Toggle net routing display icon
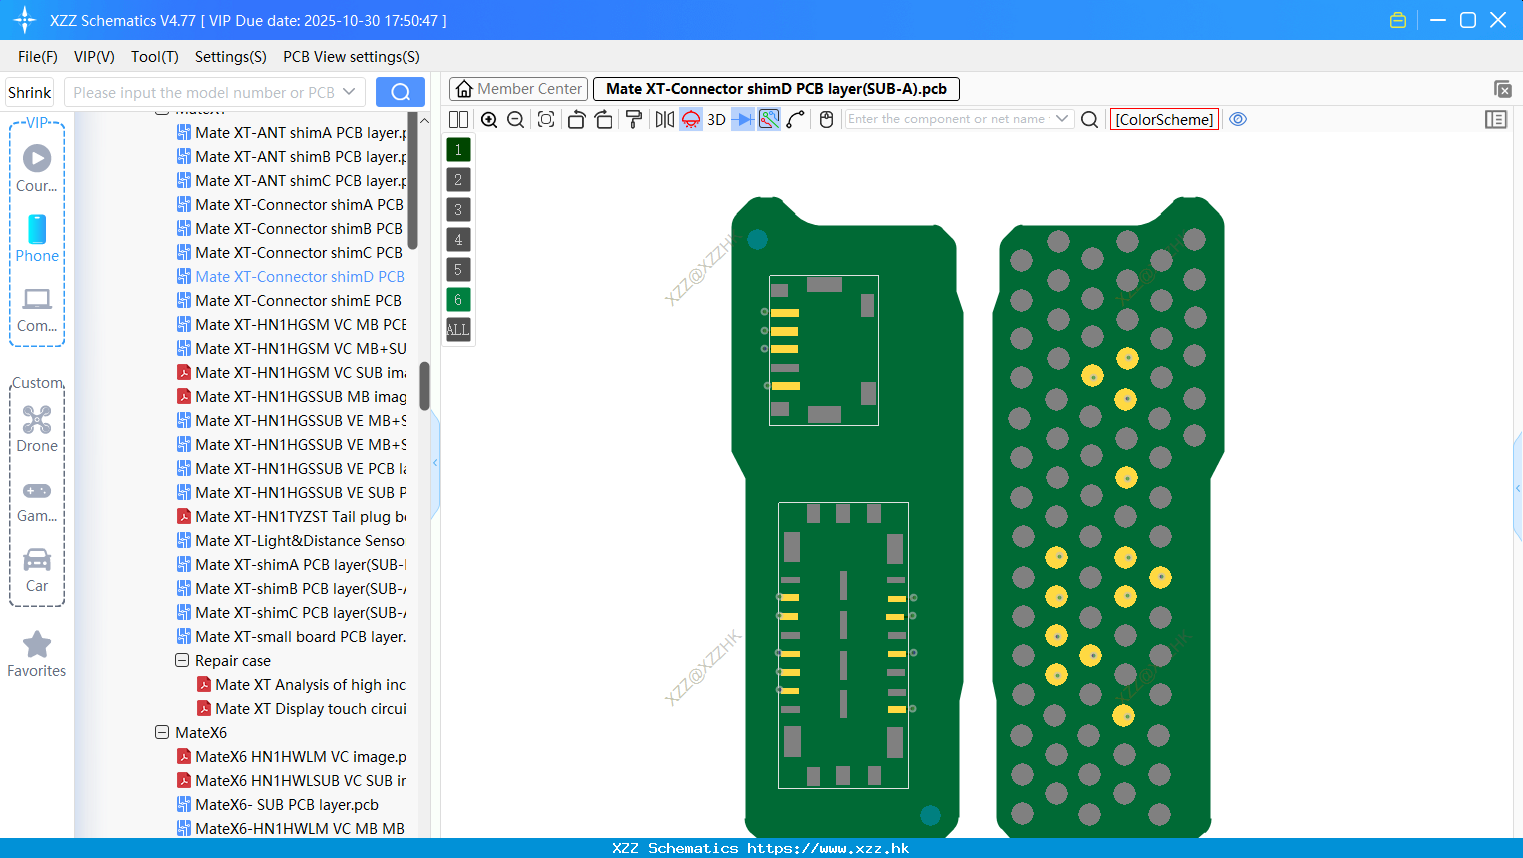Image resolution: width=1523 pixels, height=858 pixels. [769, 119]
